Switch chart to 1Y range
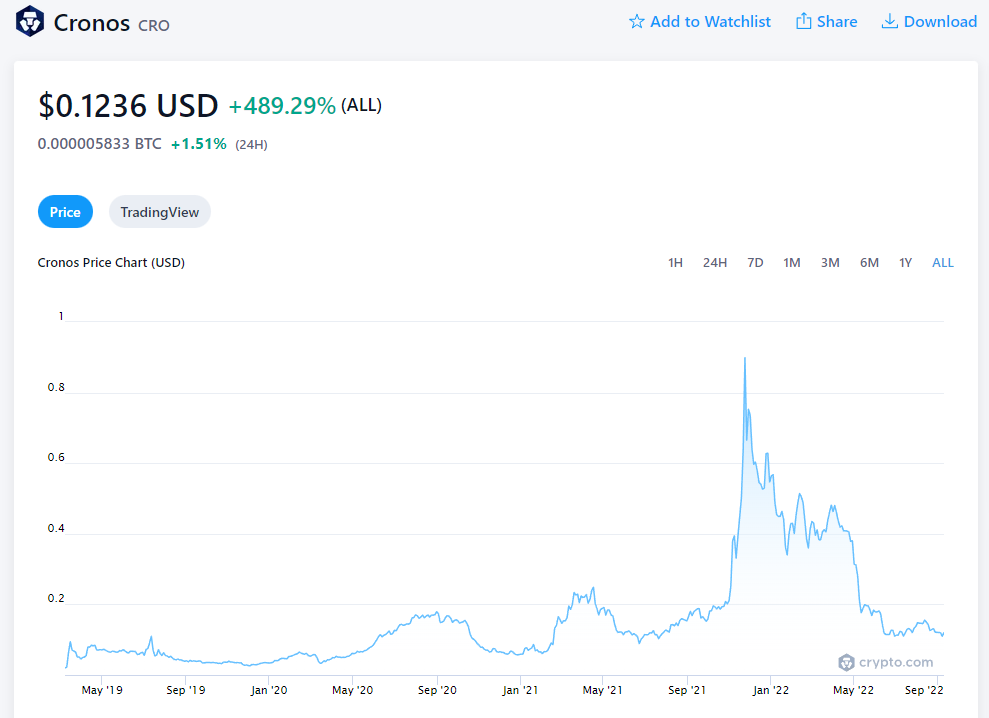989x718 pixels. pyautogui.click(x=905, y=263)
